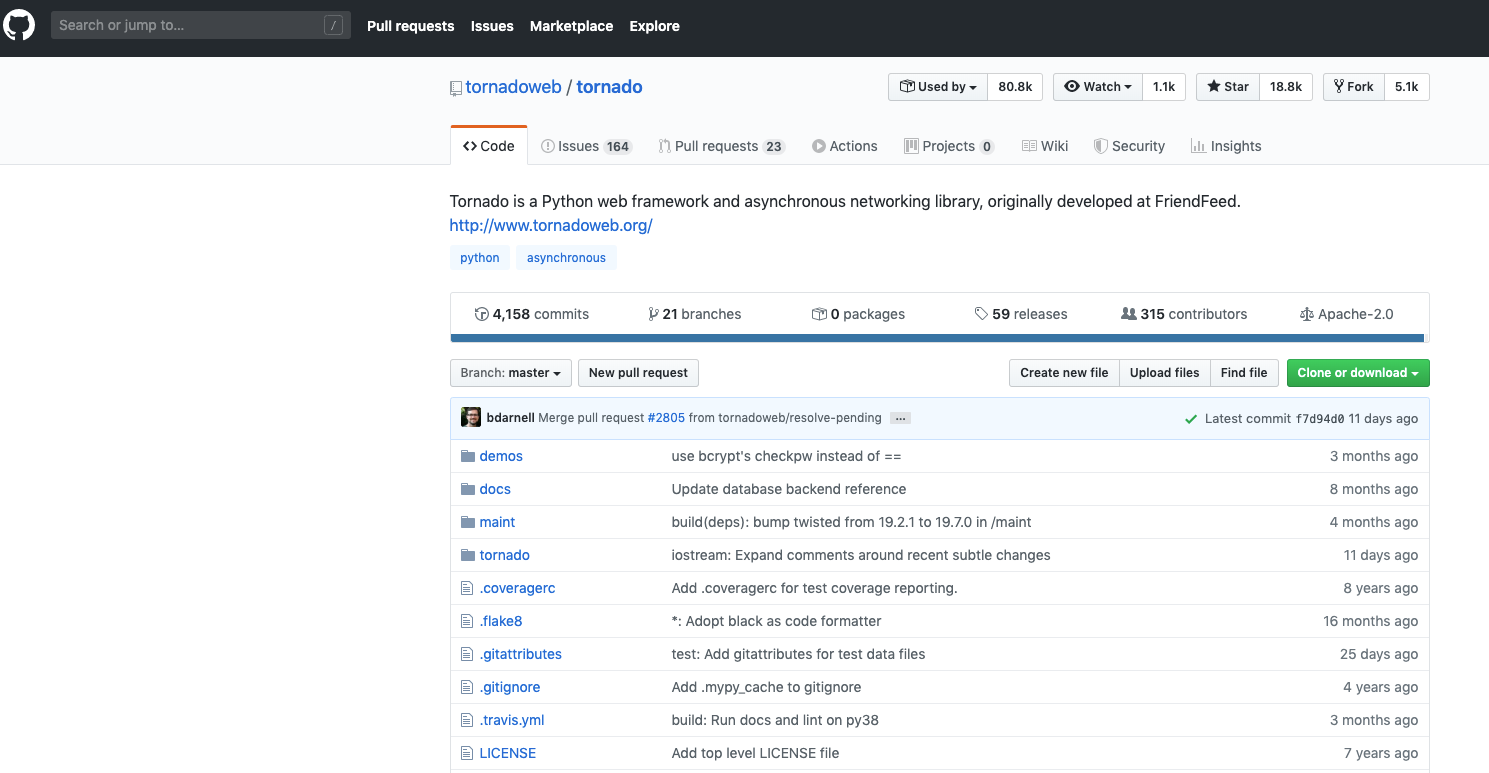
Task: Switch to the Code tab
Action: click(489, 146)
